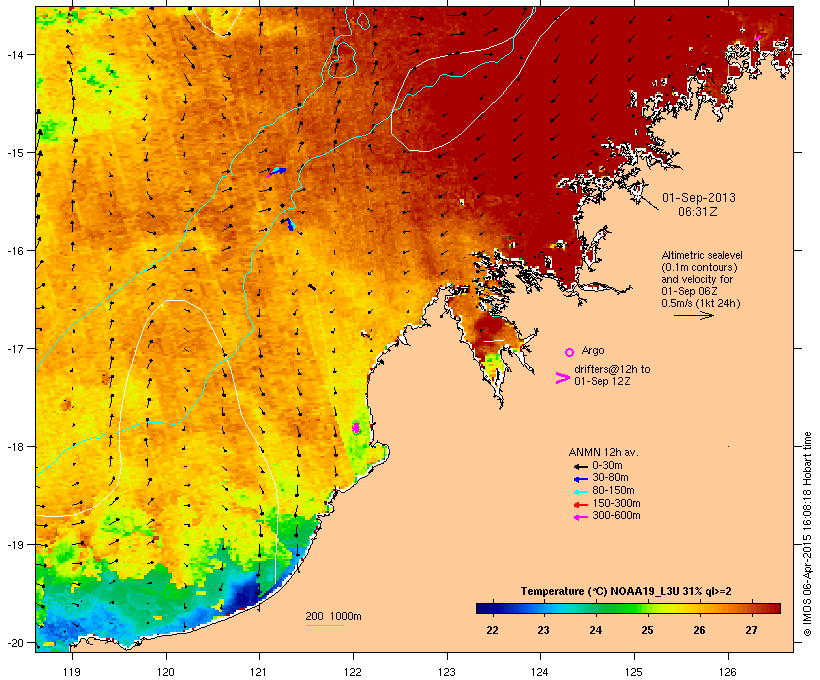This screenshot has width=820, height=680.
Task: Click the blue 30-80m legend arrow
Action: [580, 479]
